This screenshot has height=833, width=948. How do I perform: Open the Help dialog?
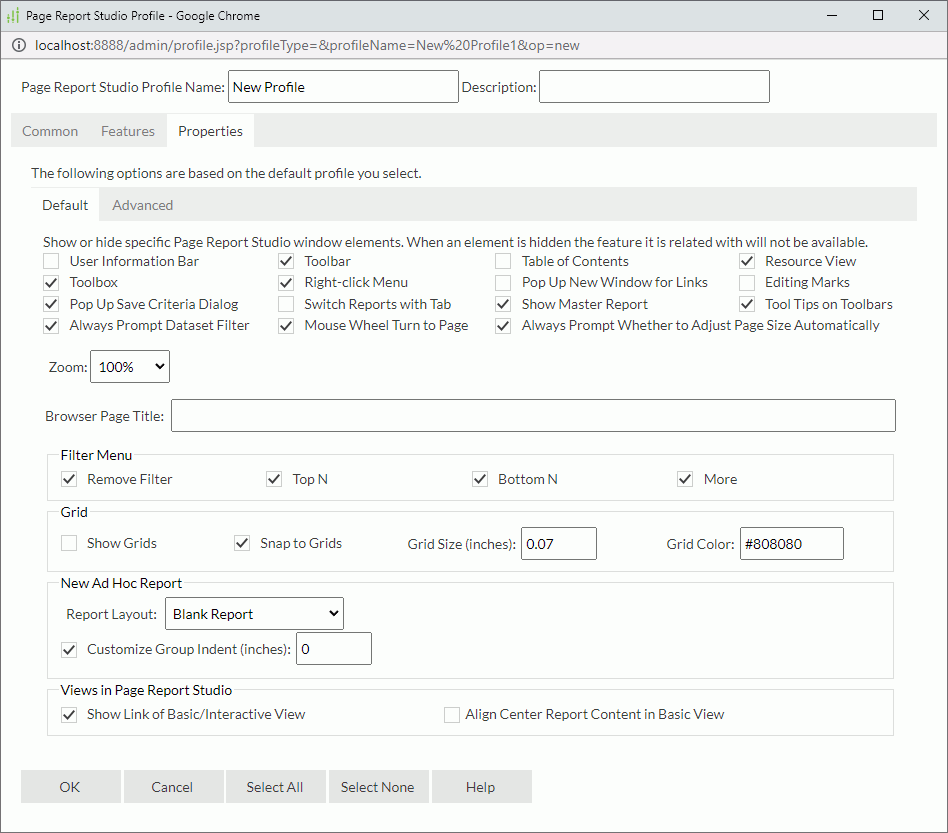pos(481,786)
